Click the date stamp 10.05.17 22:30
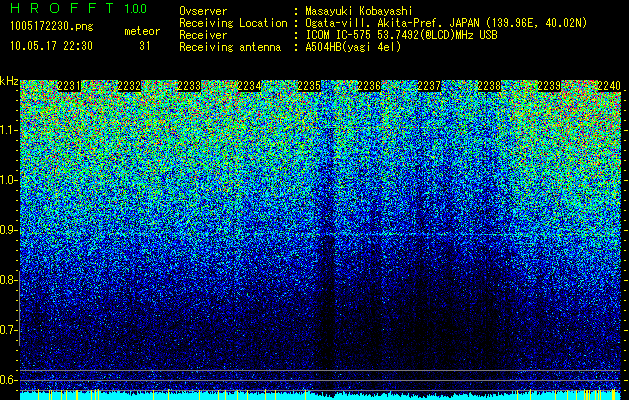629x400 pixels. pos(51,46)
